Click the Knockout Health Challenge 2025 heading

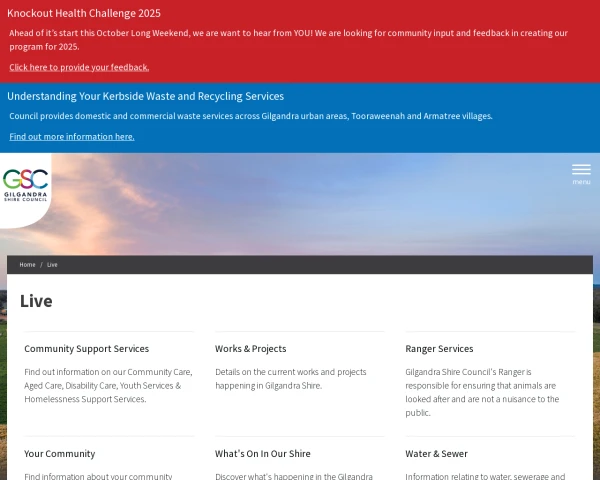(84, 13)
